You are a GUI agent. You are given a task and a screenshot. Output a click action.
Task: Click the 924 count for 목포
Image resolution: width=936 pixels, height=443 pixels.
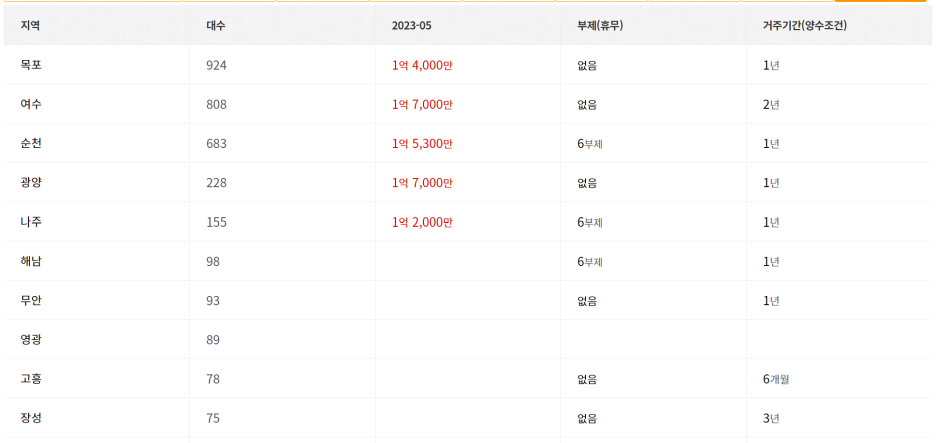[217, 66]
